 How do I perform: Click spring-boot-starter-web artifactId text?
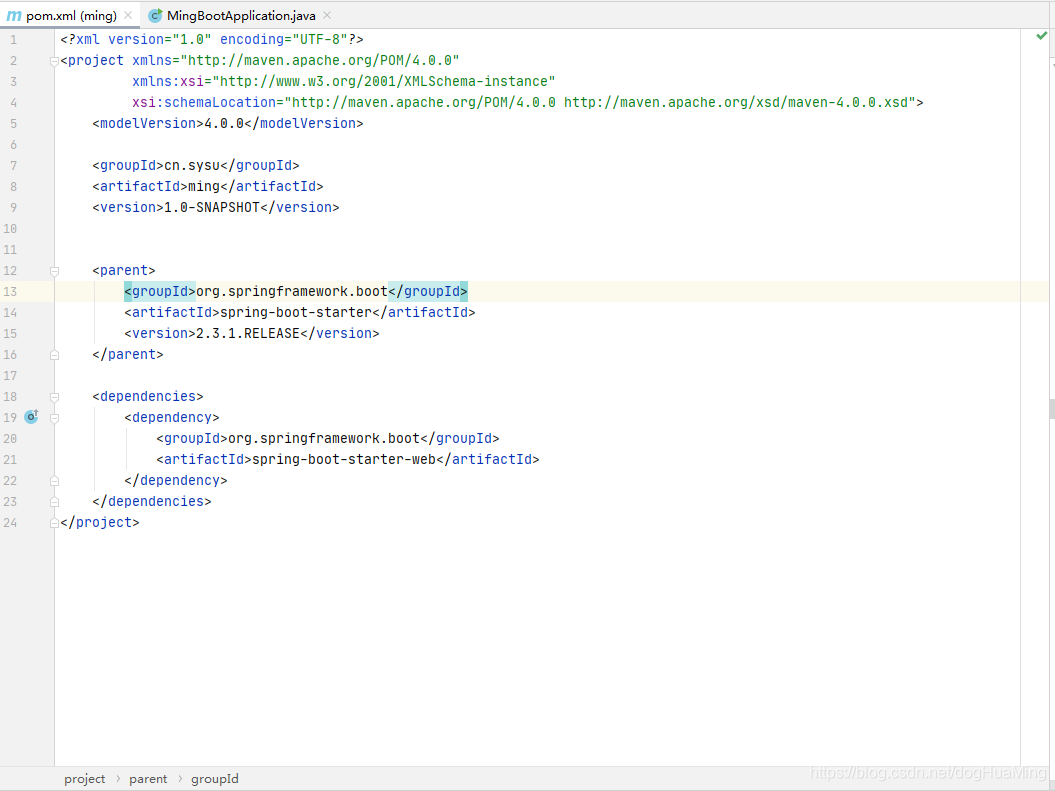[x=344, y=459]
